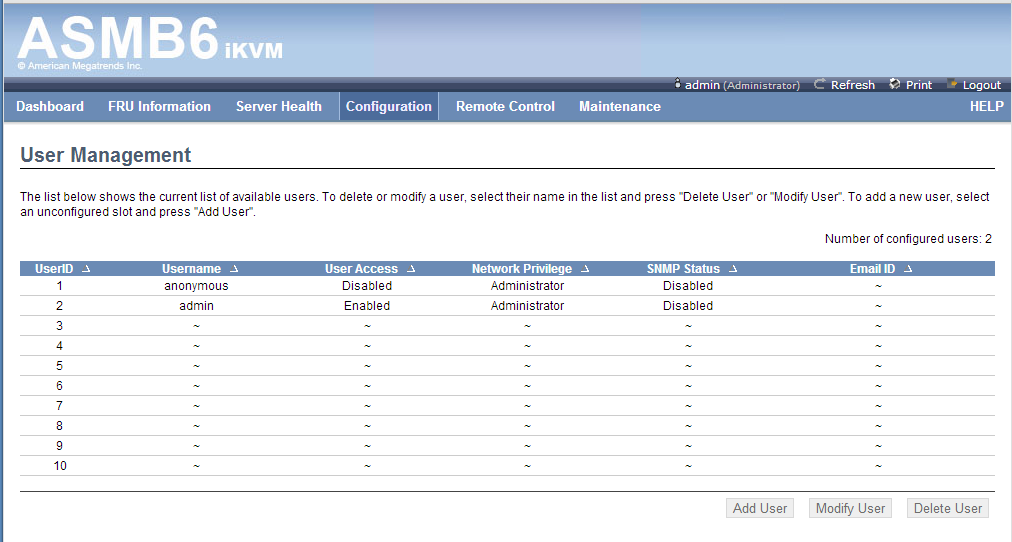The image size is (1012, 542).
Task: Click the Print printer icon
Action: pos(895,85)
